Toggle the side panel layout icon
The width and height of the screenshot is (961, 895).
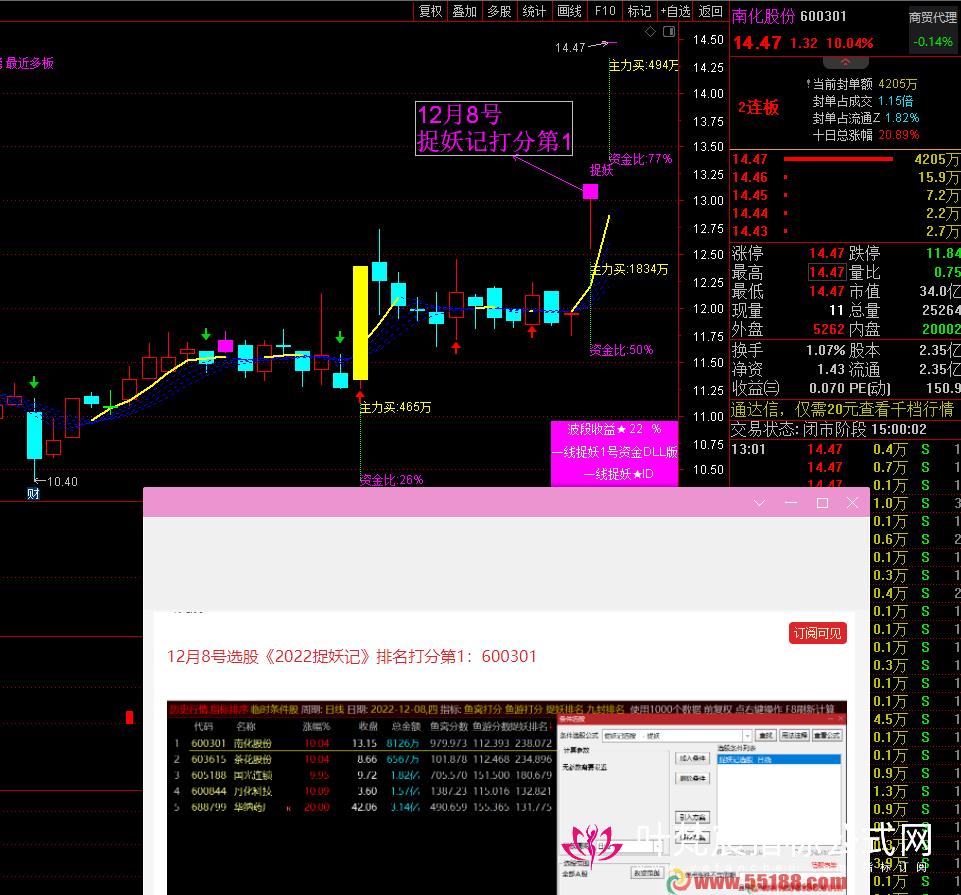pos(669,31)
